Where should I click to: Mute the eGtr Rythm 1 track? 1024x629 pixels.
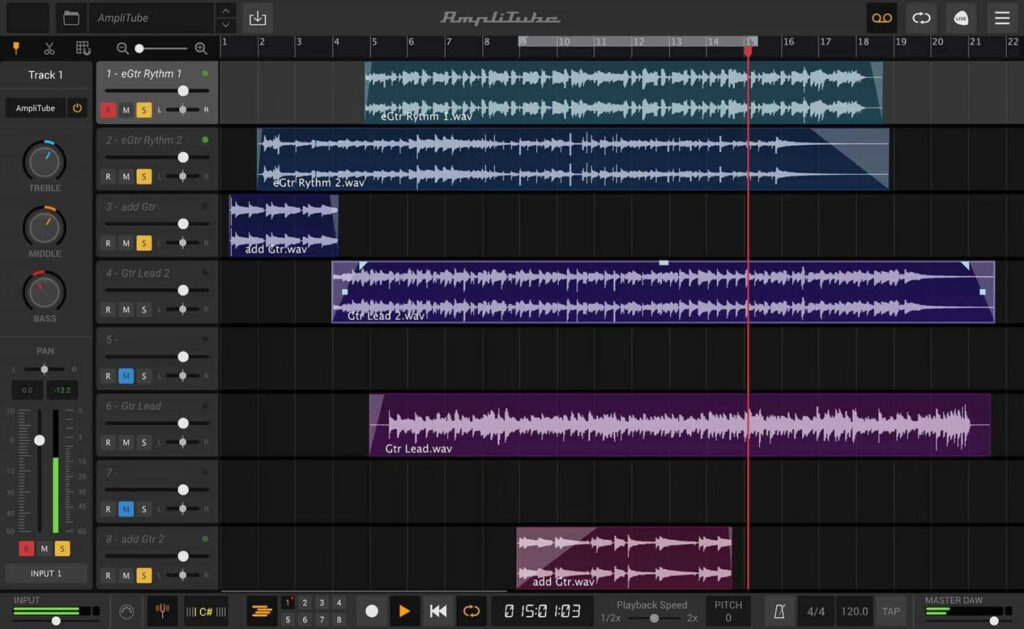127,110
